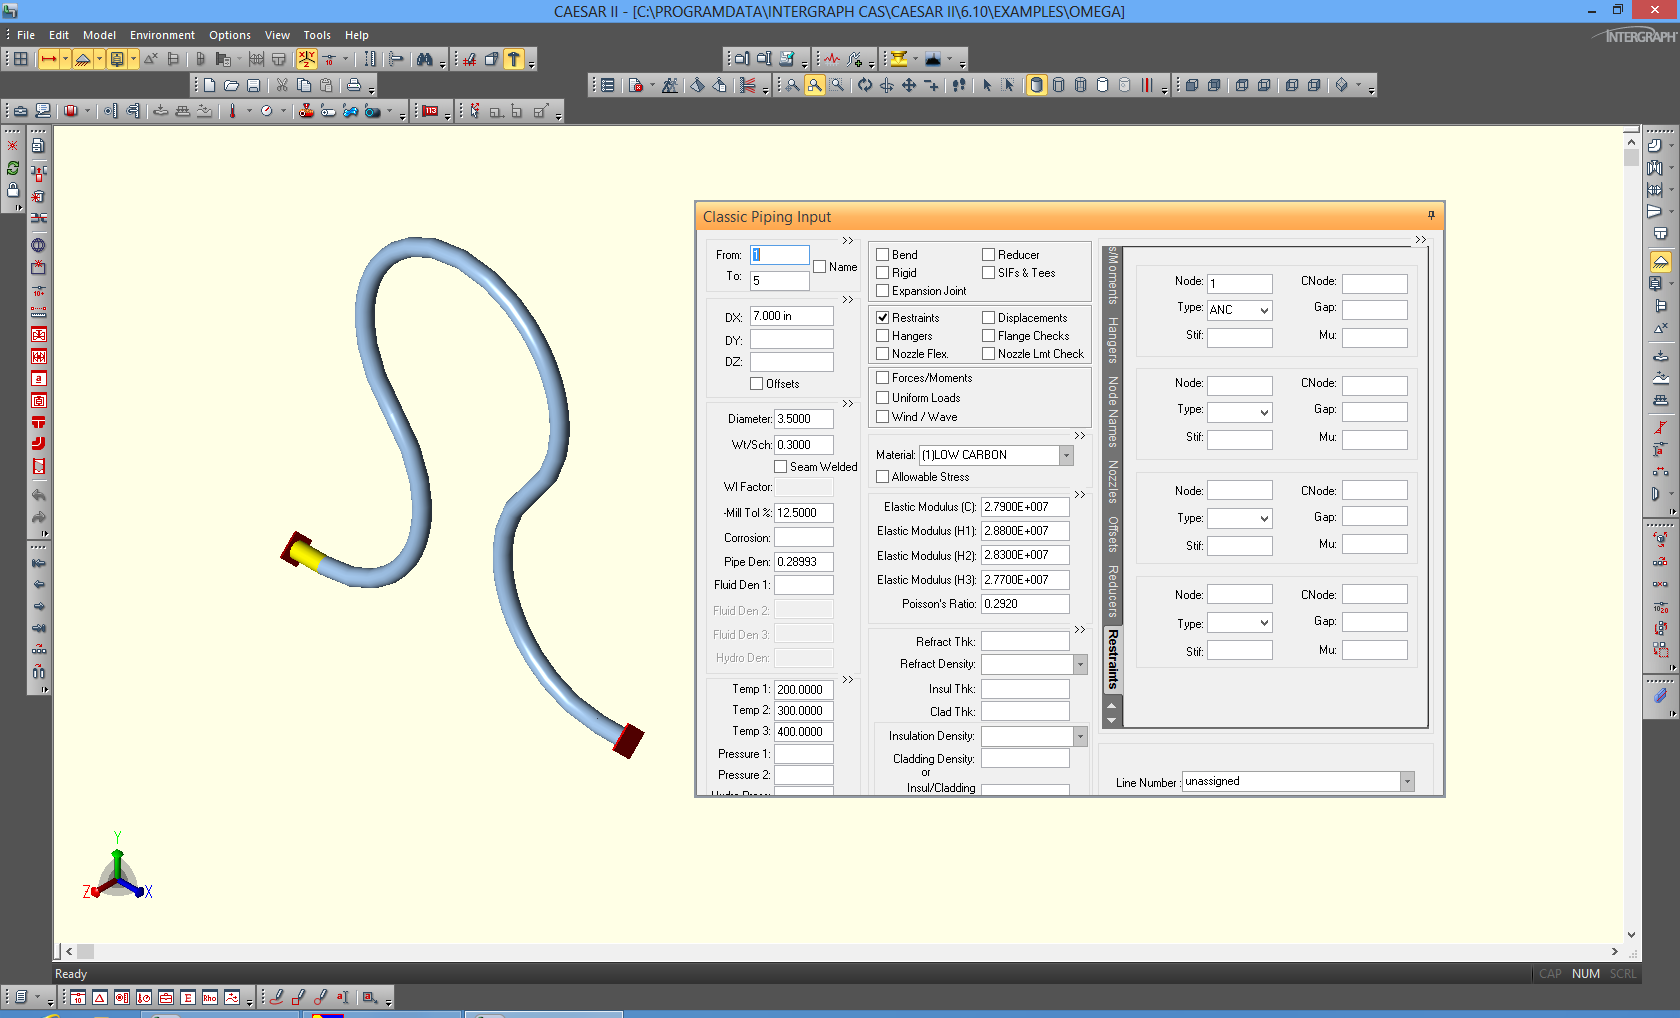The height and width of the screenshot is (1018, 1680).
Task: Click the first wireframe cylinder render icon
Action: [x=1058, y=86]
